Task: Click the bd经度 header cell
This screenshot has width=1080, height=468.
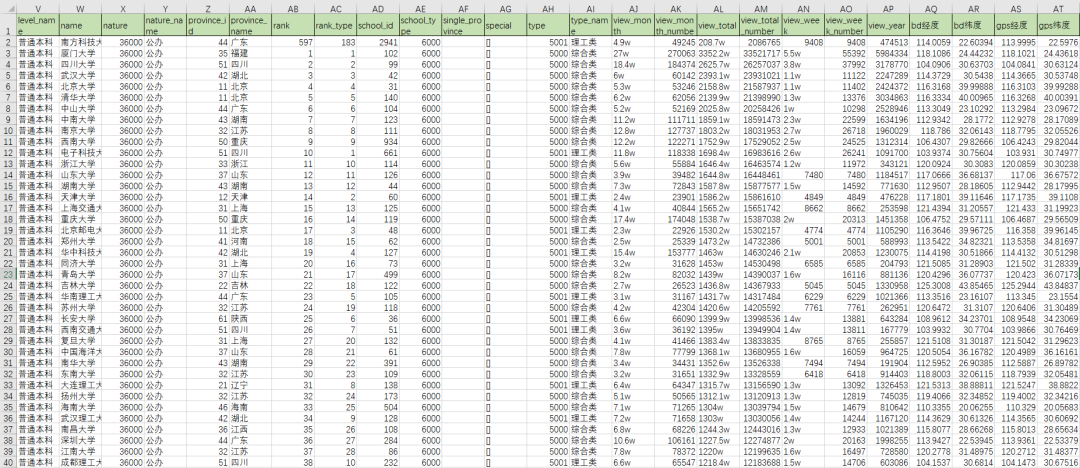Action: pyautogui.click(x=931, y=25)
